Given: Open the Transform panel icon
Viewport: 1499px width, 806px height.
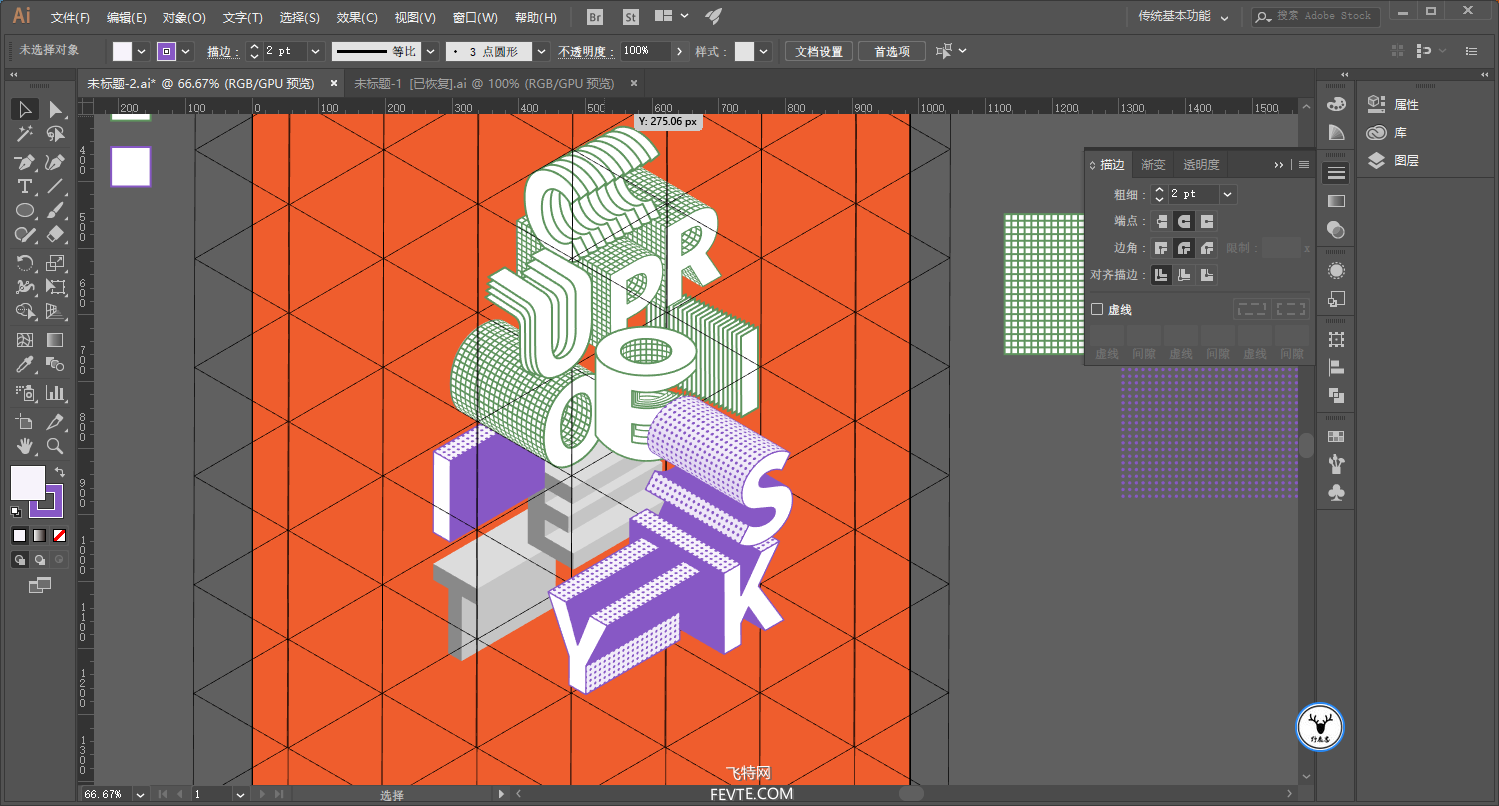Looking at the screenshot, I should pos(1336,339).
